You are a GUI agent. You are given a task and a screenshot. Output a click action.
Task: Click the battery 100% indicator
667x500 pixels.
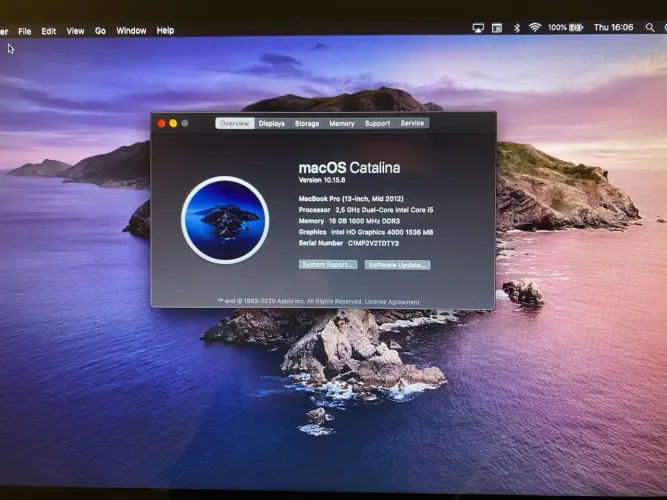click(565, 28)
